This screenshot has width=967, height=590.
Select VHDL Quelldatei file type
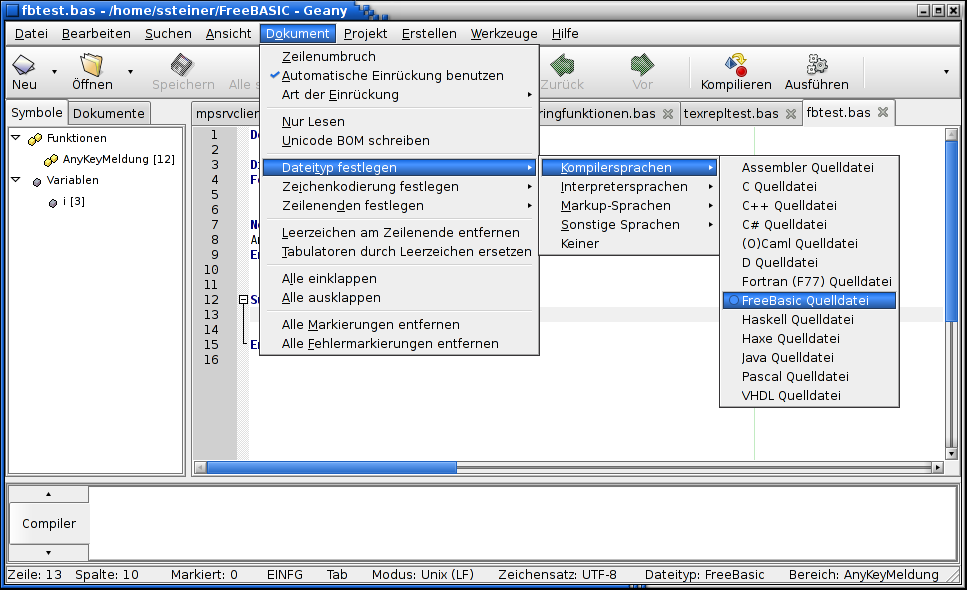tap(809, 396)
